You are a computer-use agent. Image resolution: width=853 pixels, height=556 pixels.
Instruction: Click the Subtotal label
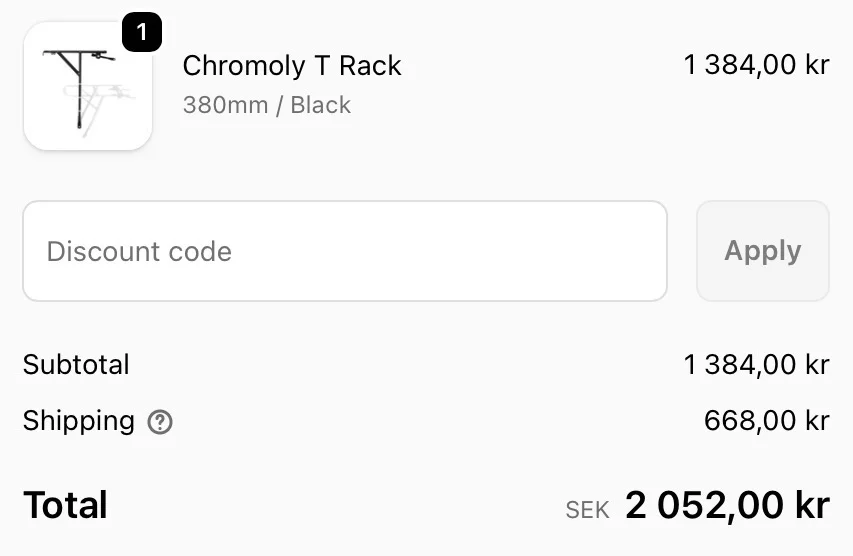pos(76,364)
